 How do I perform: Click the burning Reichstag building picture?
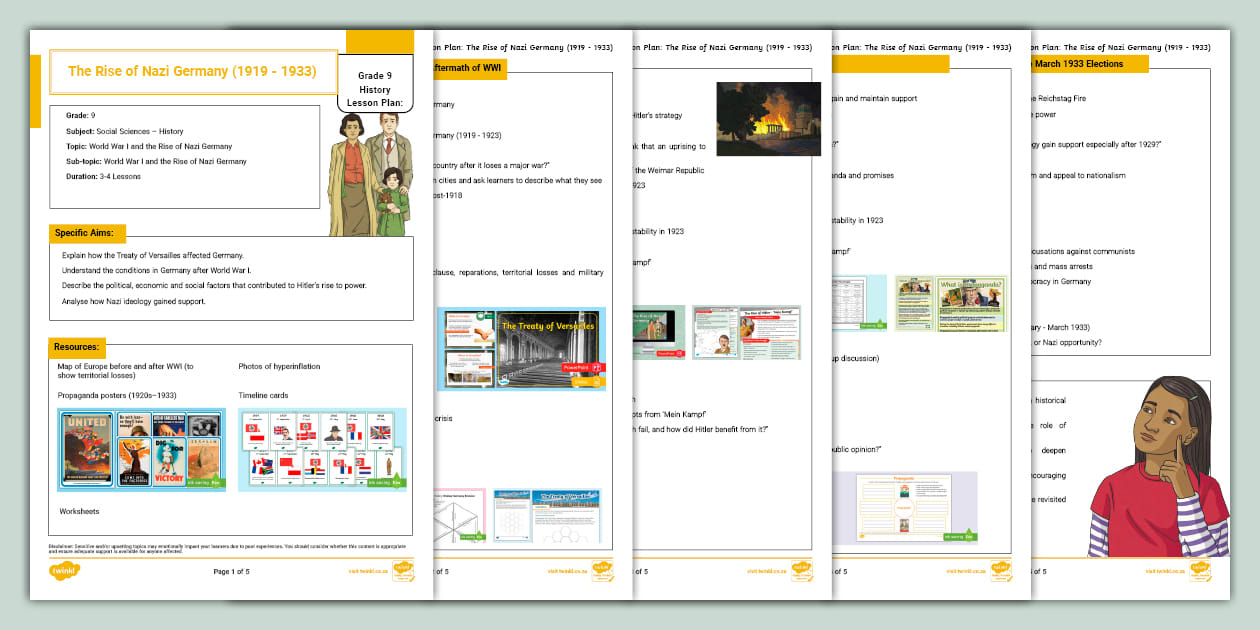coord(768,119)
